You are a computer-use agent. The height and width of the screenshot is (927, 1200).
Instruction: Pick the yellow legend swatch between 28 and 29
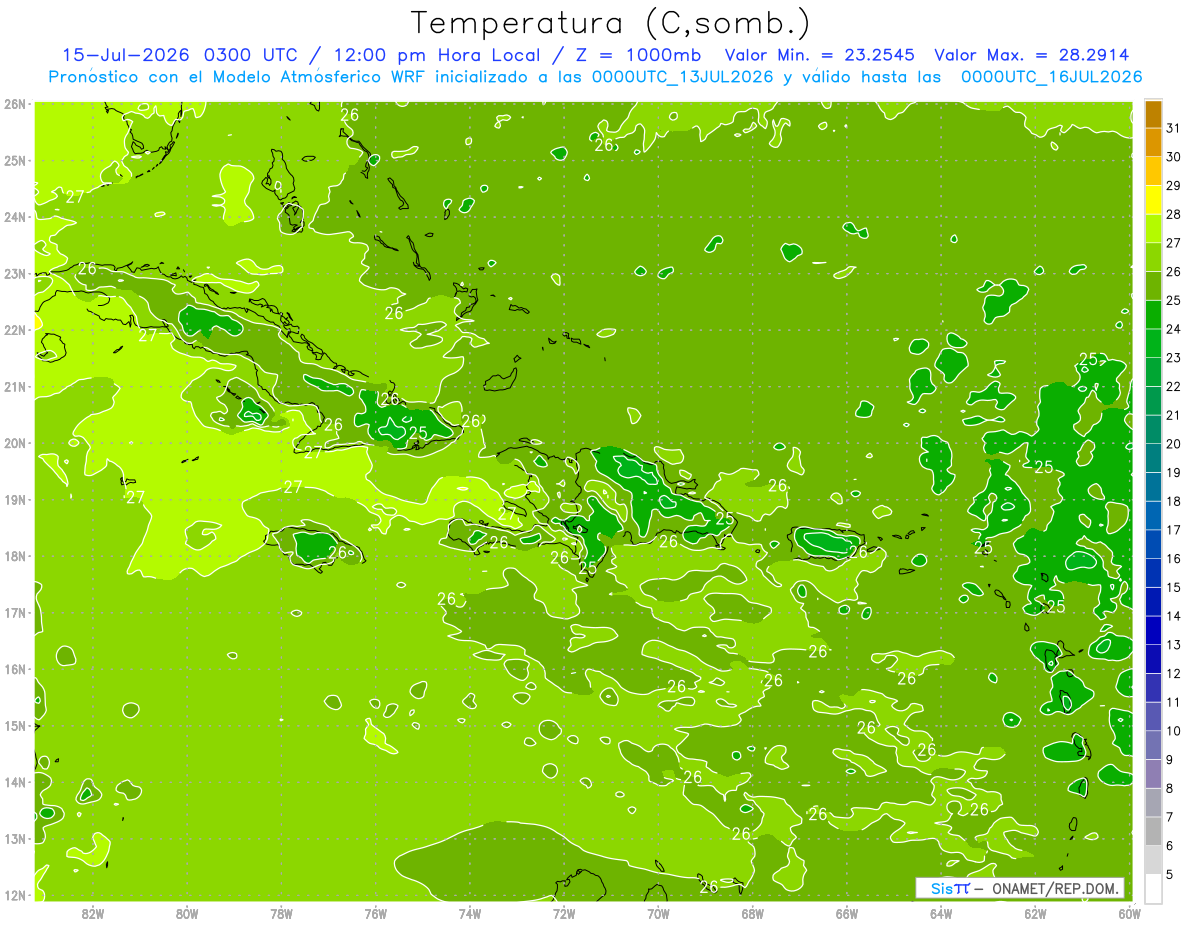tap(1154, 200)
